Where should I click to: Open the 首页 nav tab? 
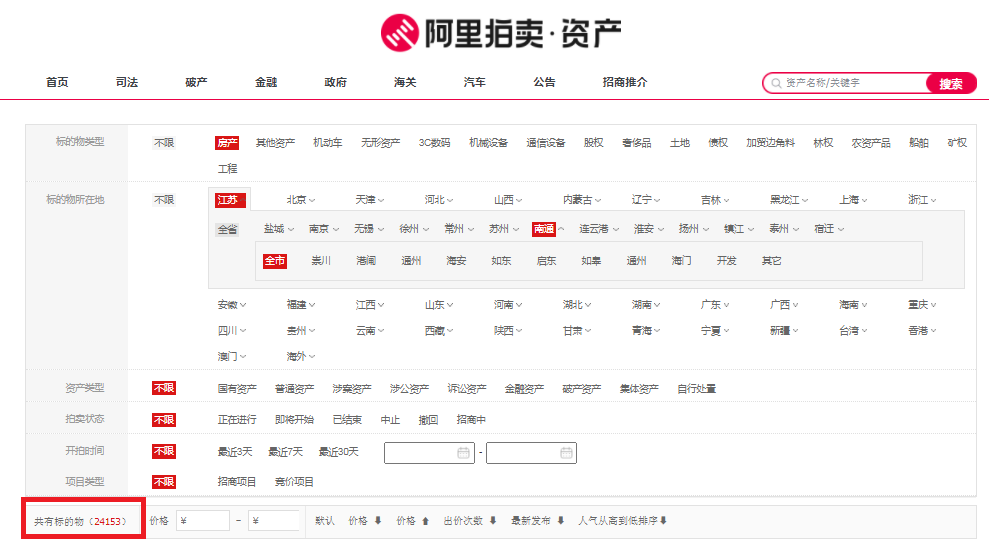pyautogui.click(x=57, y=82)
